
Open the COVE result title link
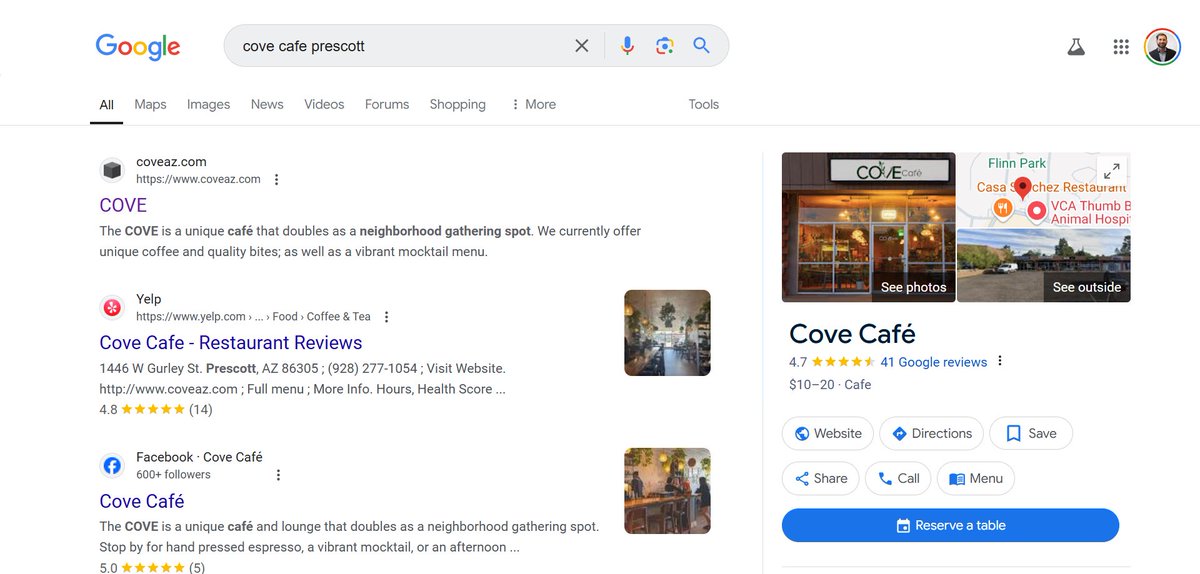123,205
